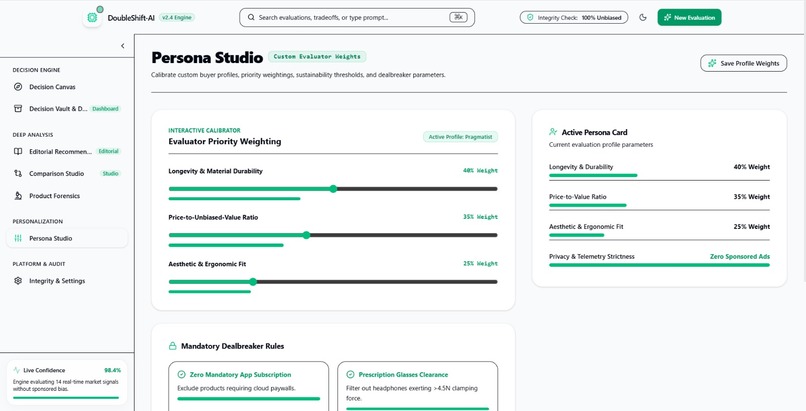Viewport: 806px width, 411px height.
Task: Click Live Confidence pulse icon
Action: pyautogui.click(x=16, y=370)
